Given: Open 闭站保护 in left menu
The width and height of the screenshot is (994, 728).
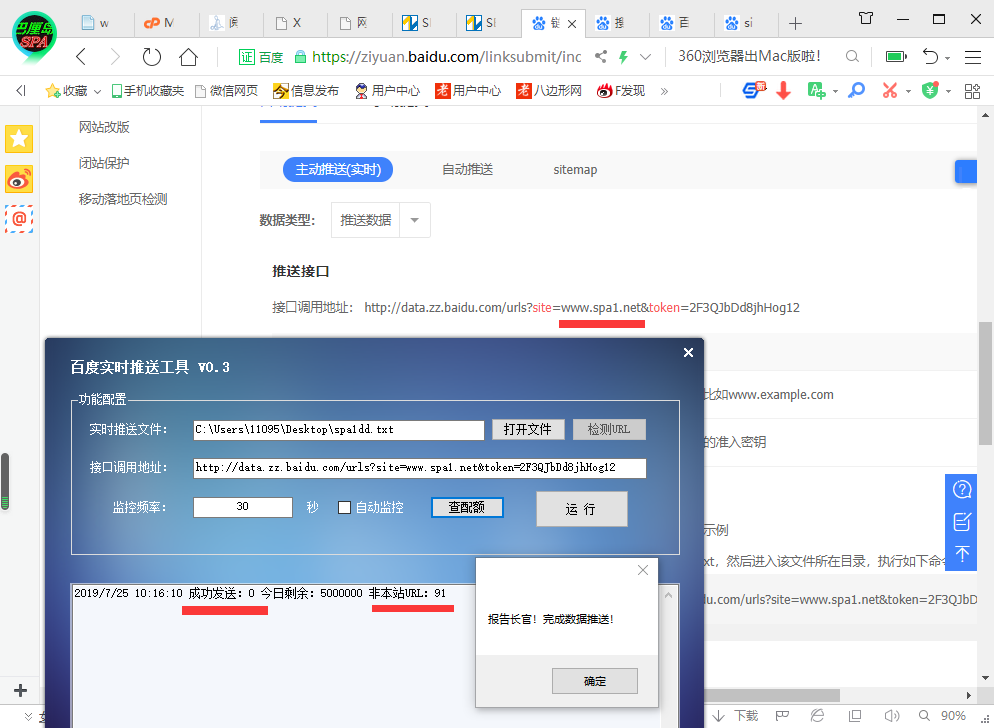Looking at the screenshot, I should click(104, 163).
